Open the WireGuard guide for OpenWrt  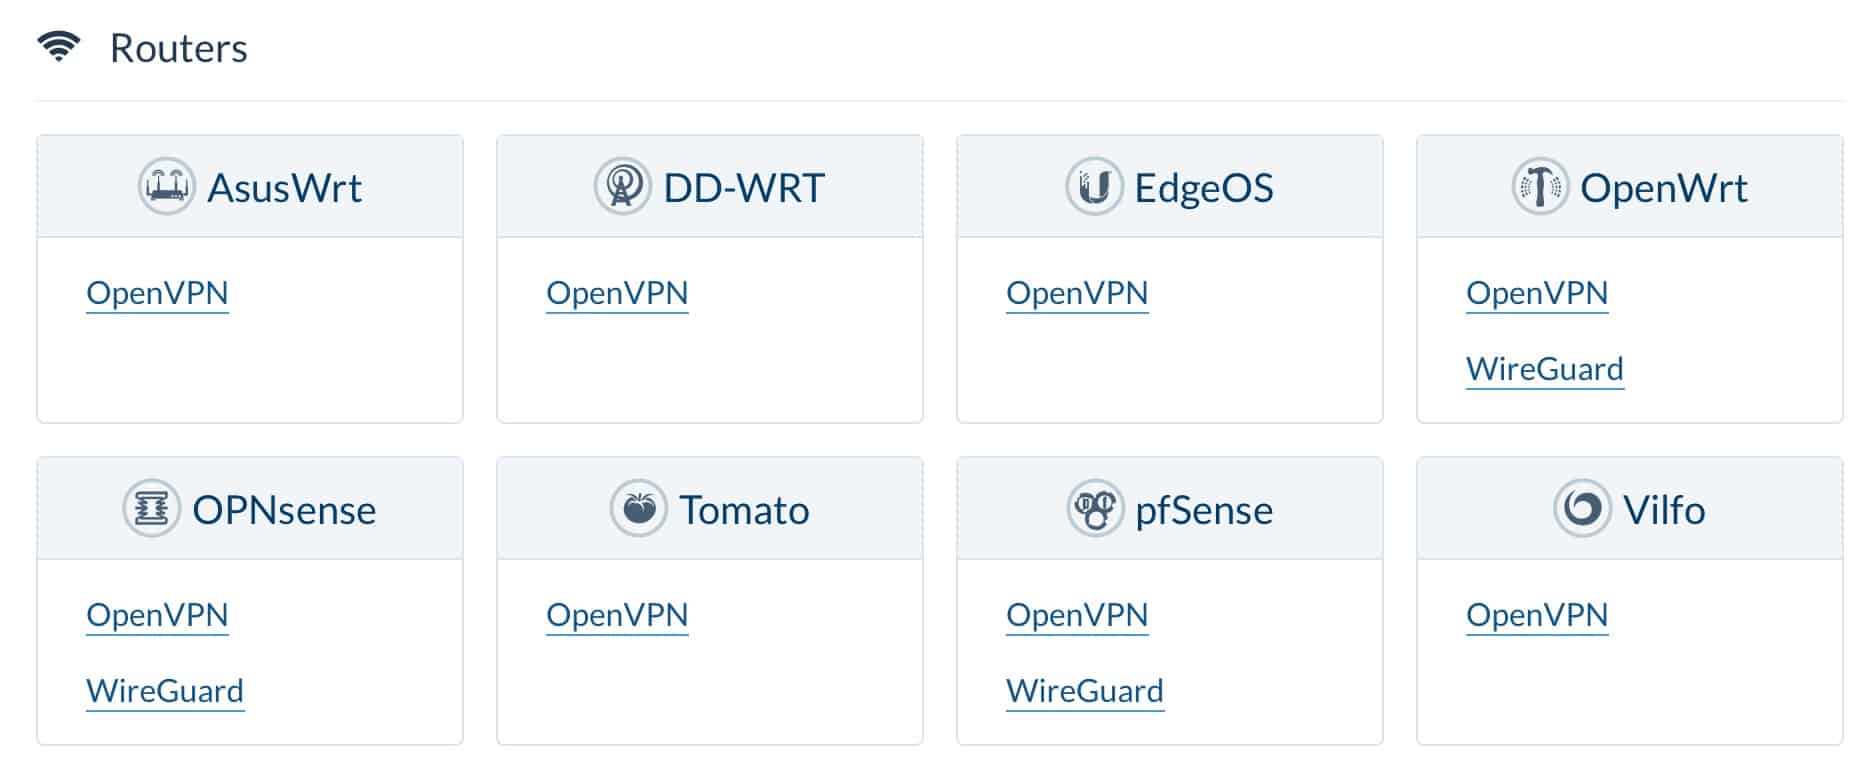coord(1545,369)
